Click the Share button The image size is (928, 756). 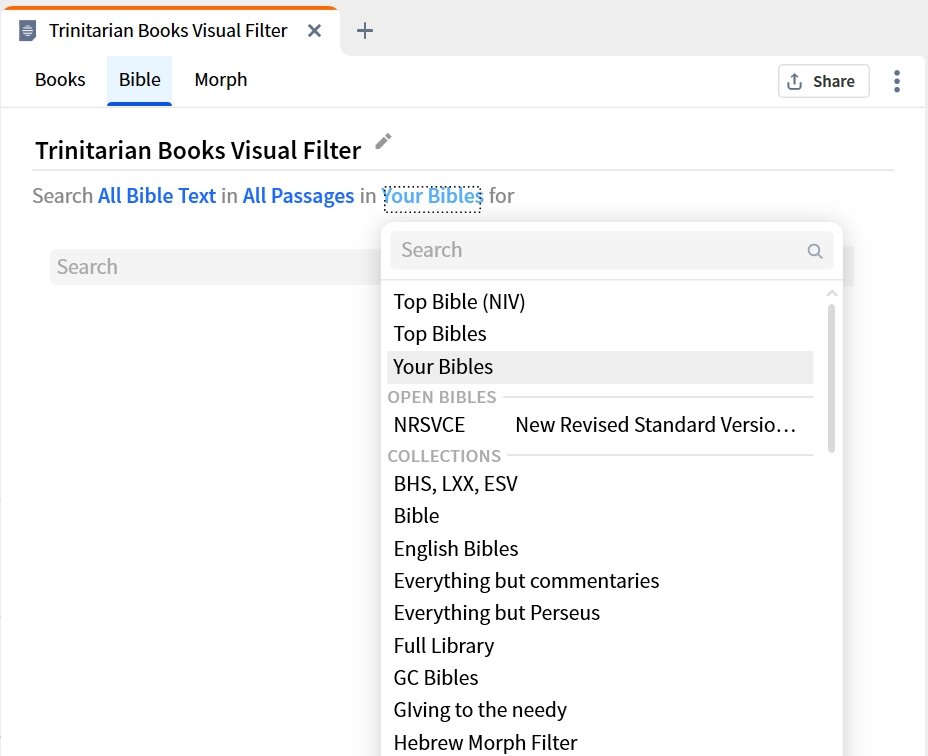coord(823,81)
